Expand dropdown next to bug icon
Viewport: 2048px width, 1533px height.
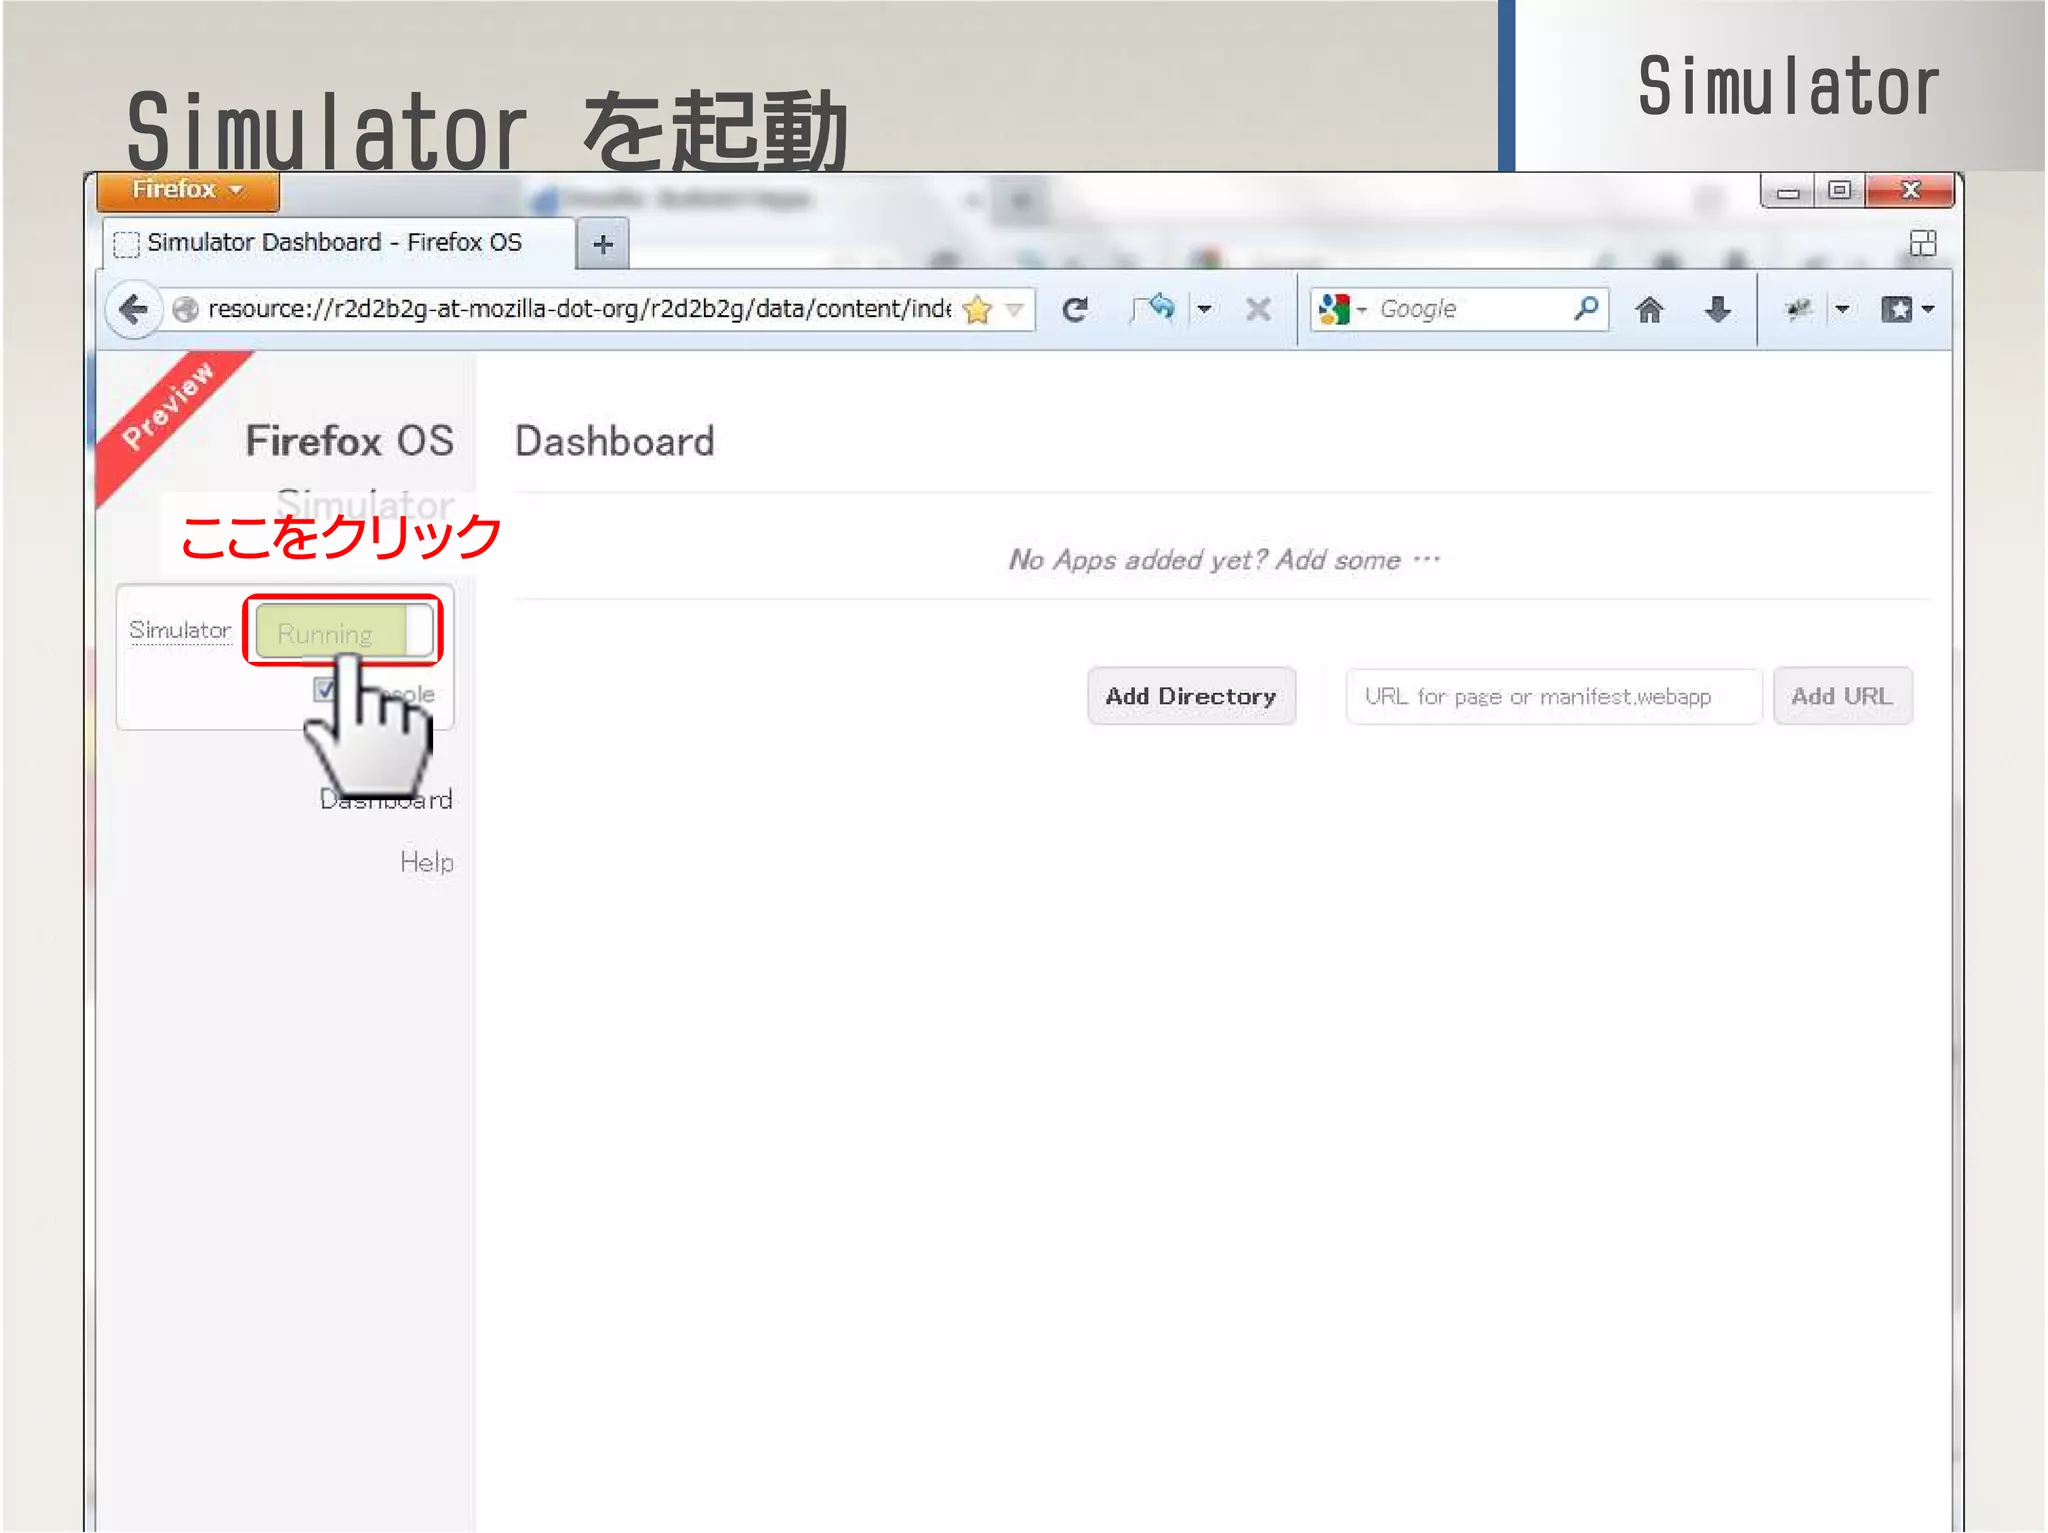(x=1842, y=310)
